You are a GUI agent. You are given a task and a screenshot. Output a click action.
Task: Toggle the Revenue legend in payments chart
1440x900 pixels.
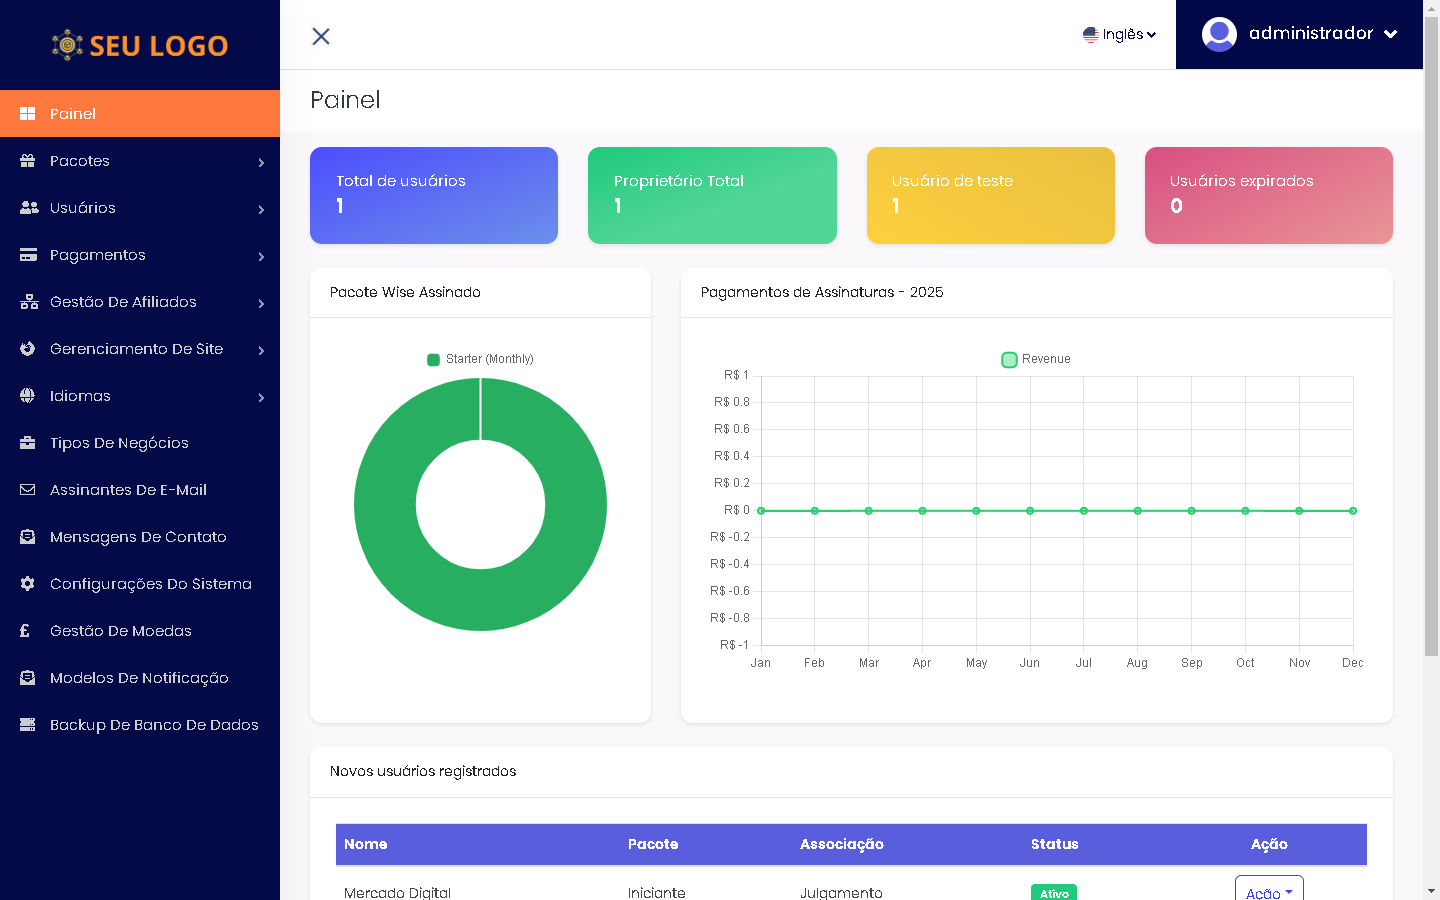coord(1036,359)
